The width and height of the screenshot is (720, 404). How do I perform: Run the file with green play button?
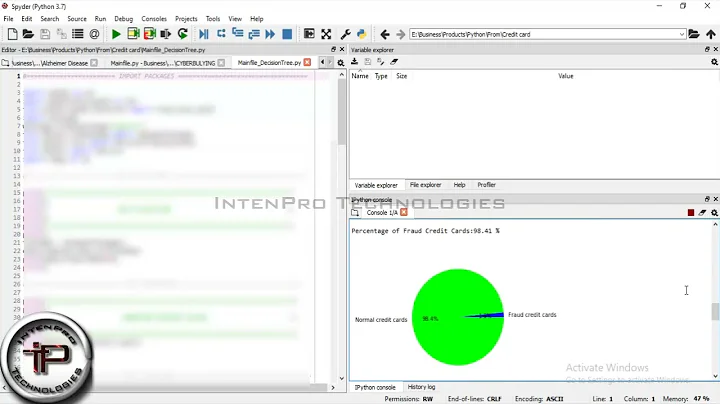click(x=116, y=34)
